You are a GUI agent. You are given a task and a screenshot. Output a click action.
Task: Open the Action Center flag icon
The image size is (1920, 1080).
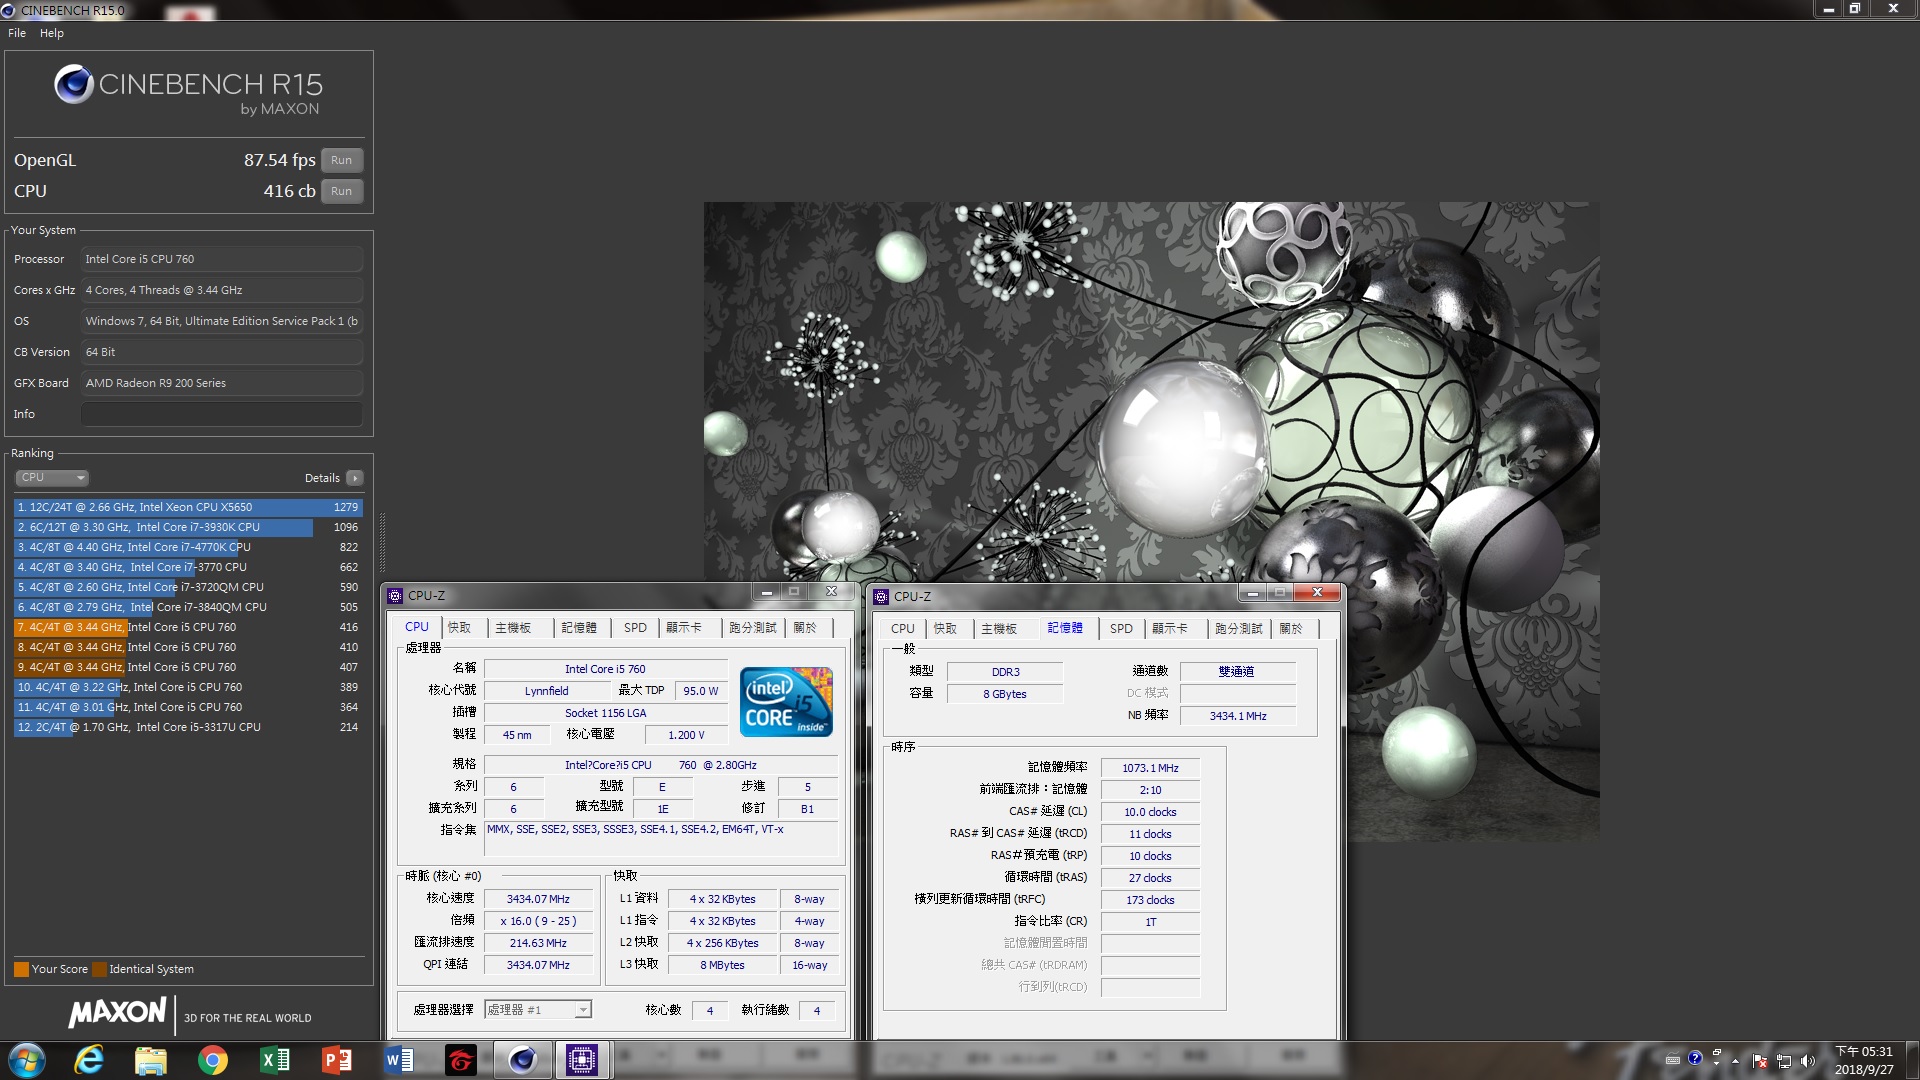click(1760, 1061)
